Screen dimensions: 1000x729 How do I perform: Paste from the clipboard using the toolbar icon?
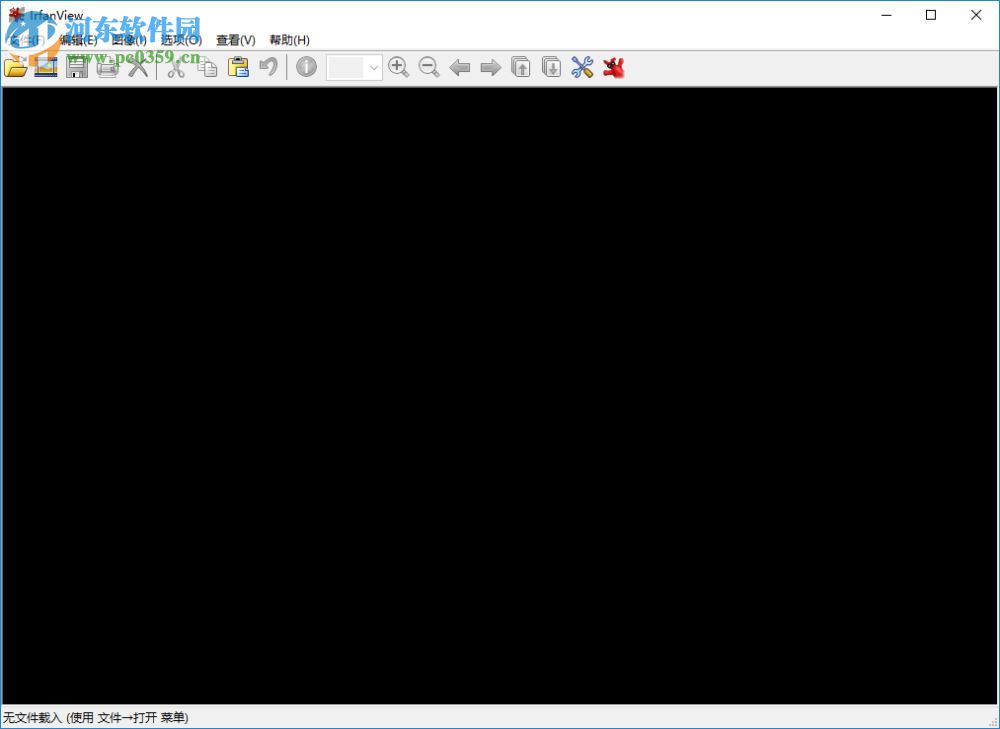238,67
